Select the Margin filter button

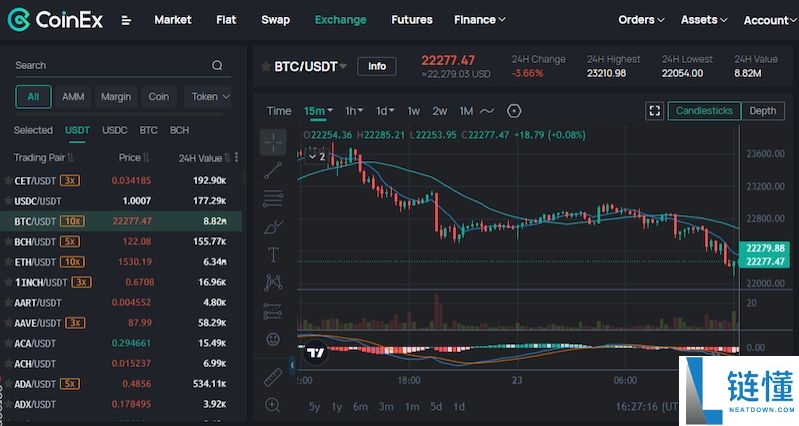(116, 97)
